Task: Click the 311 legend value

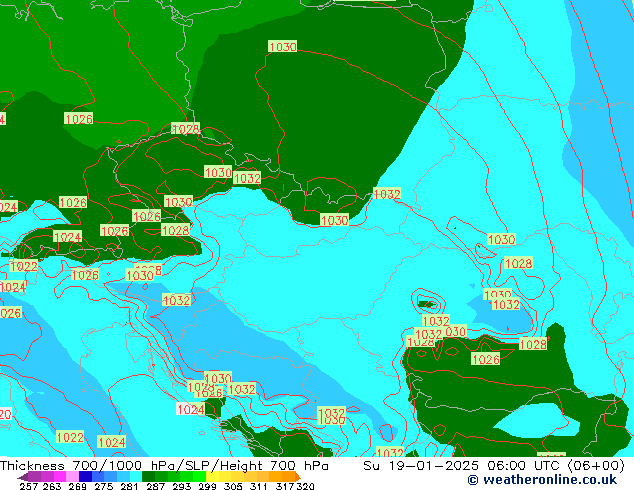Action: [x=259, y=486]
